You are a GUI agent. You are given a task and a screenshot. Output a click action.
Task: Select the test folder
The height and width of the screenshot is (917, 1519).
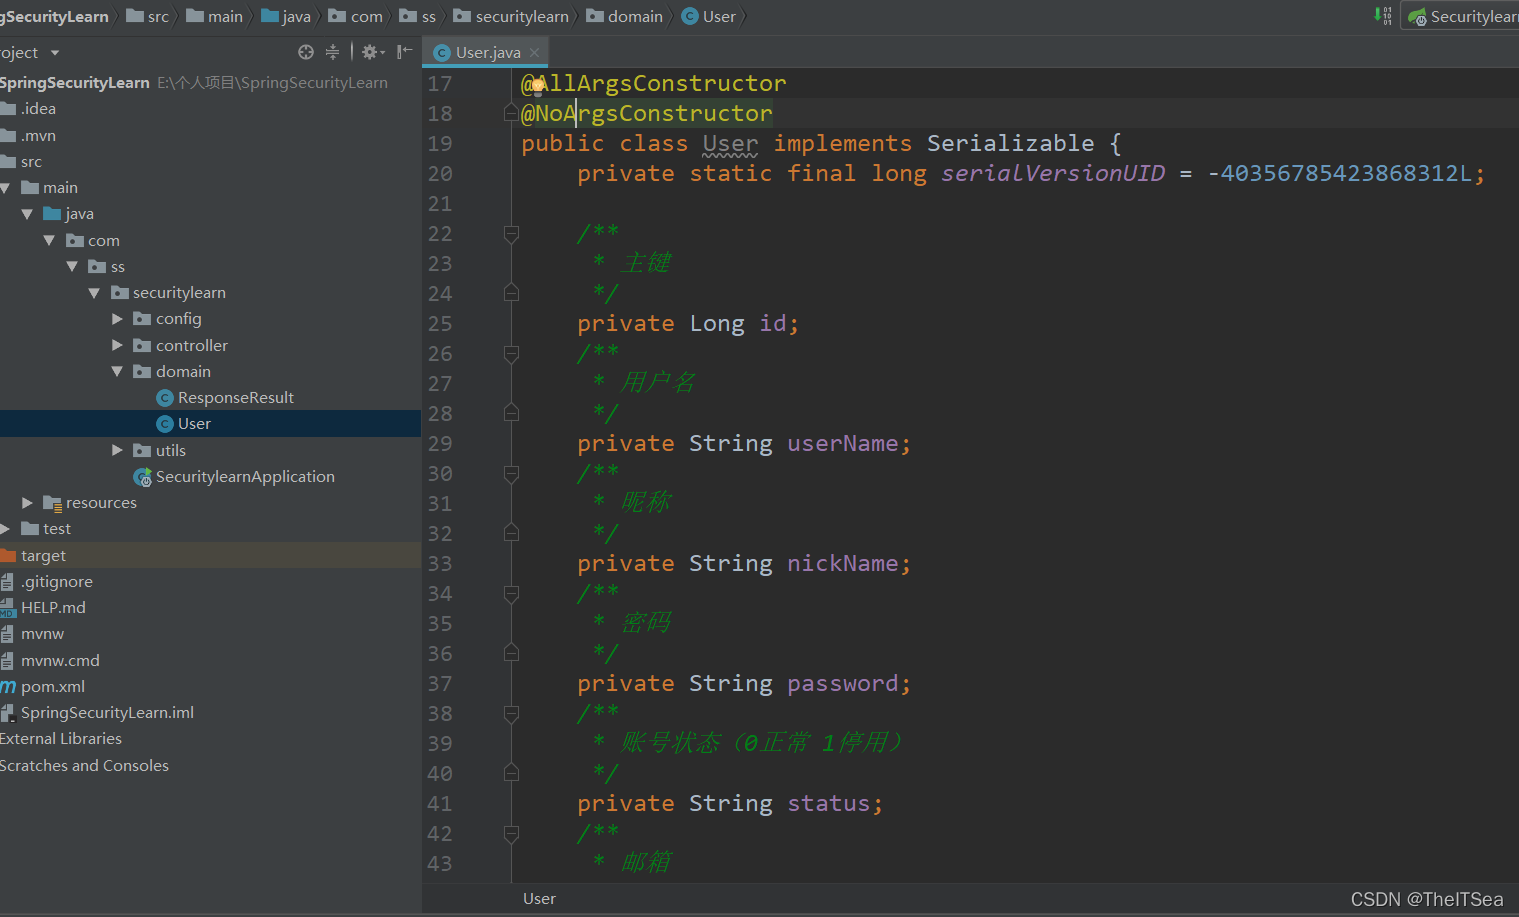pyautogui.click(x=46, y=529)
